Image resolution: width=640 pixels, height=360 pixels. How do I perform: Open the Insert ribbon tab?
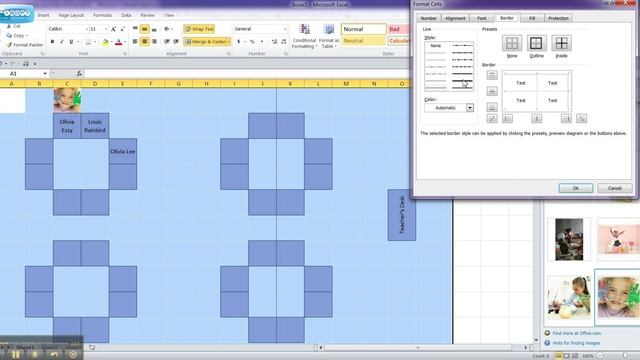coord(43,15)
